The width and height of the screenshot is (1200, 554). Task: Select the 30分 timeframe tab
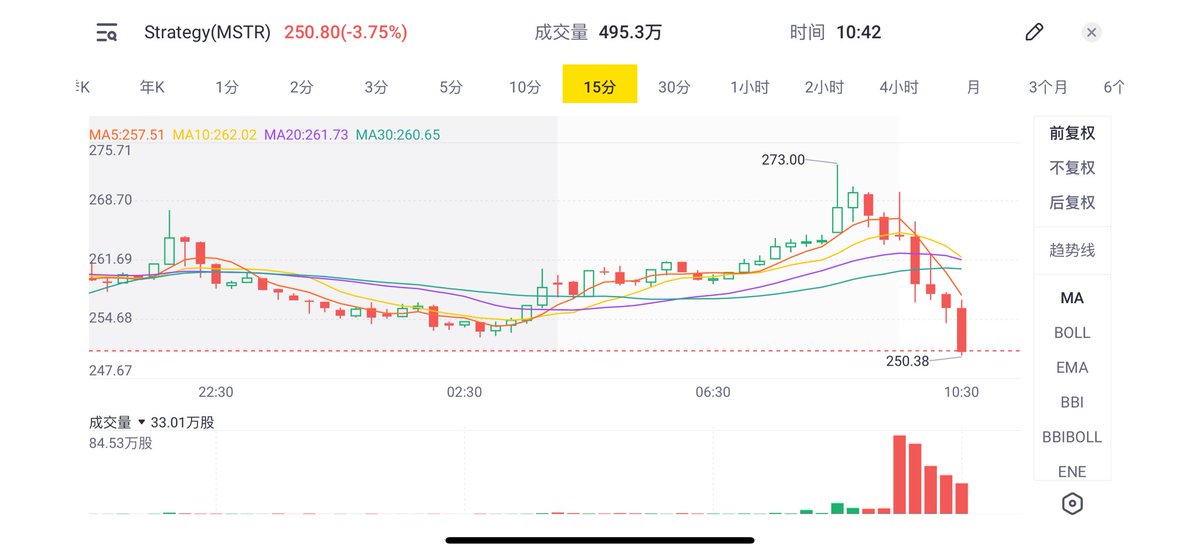pos(674,87)
